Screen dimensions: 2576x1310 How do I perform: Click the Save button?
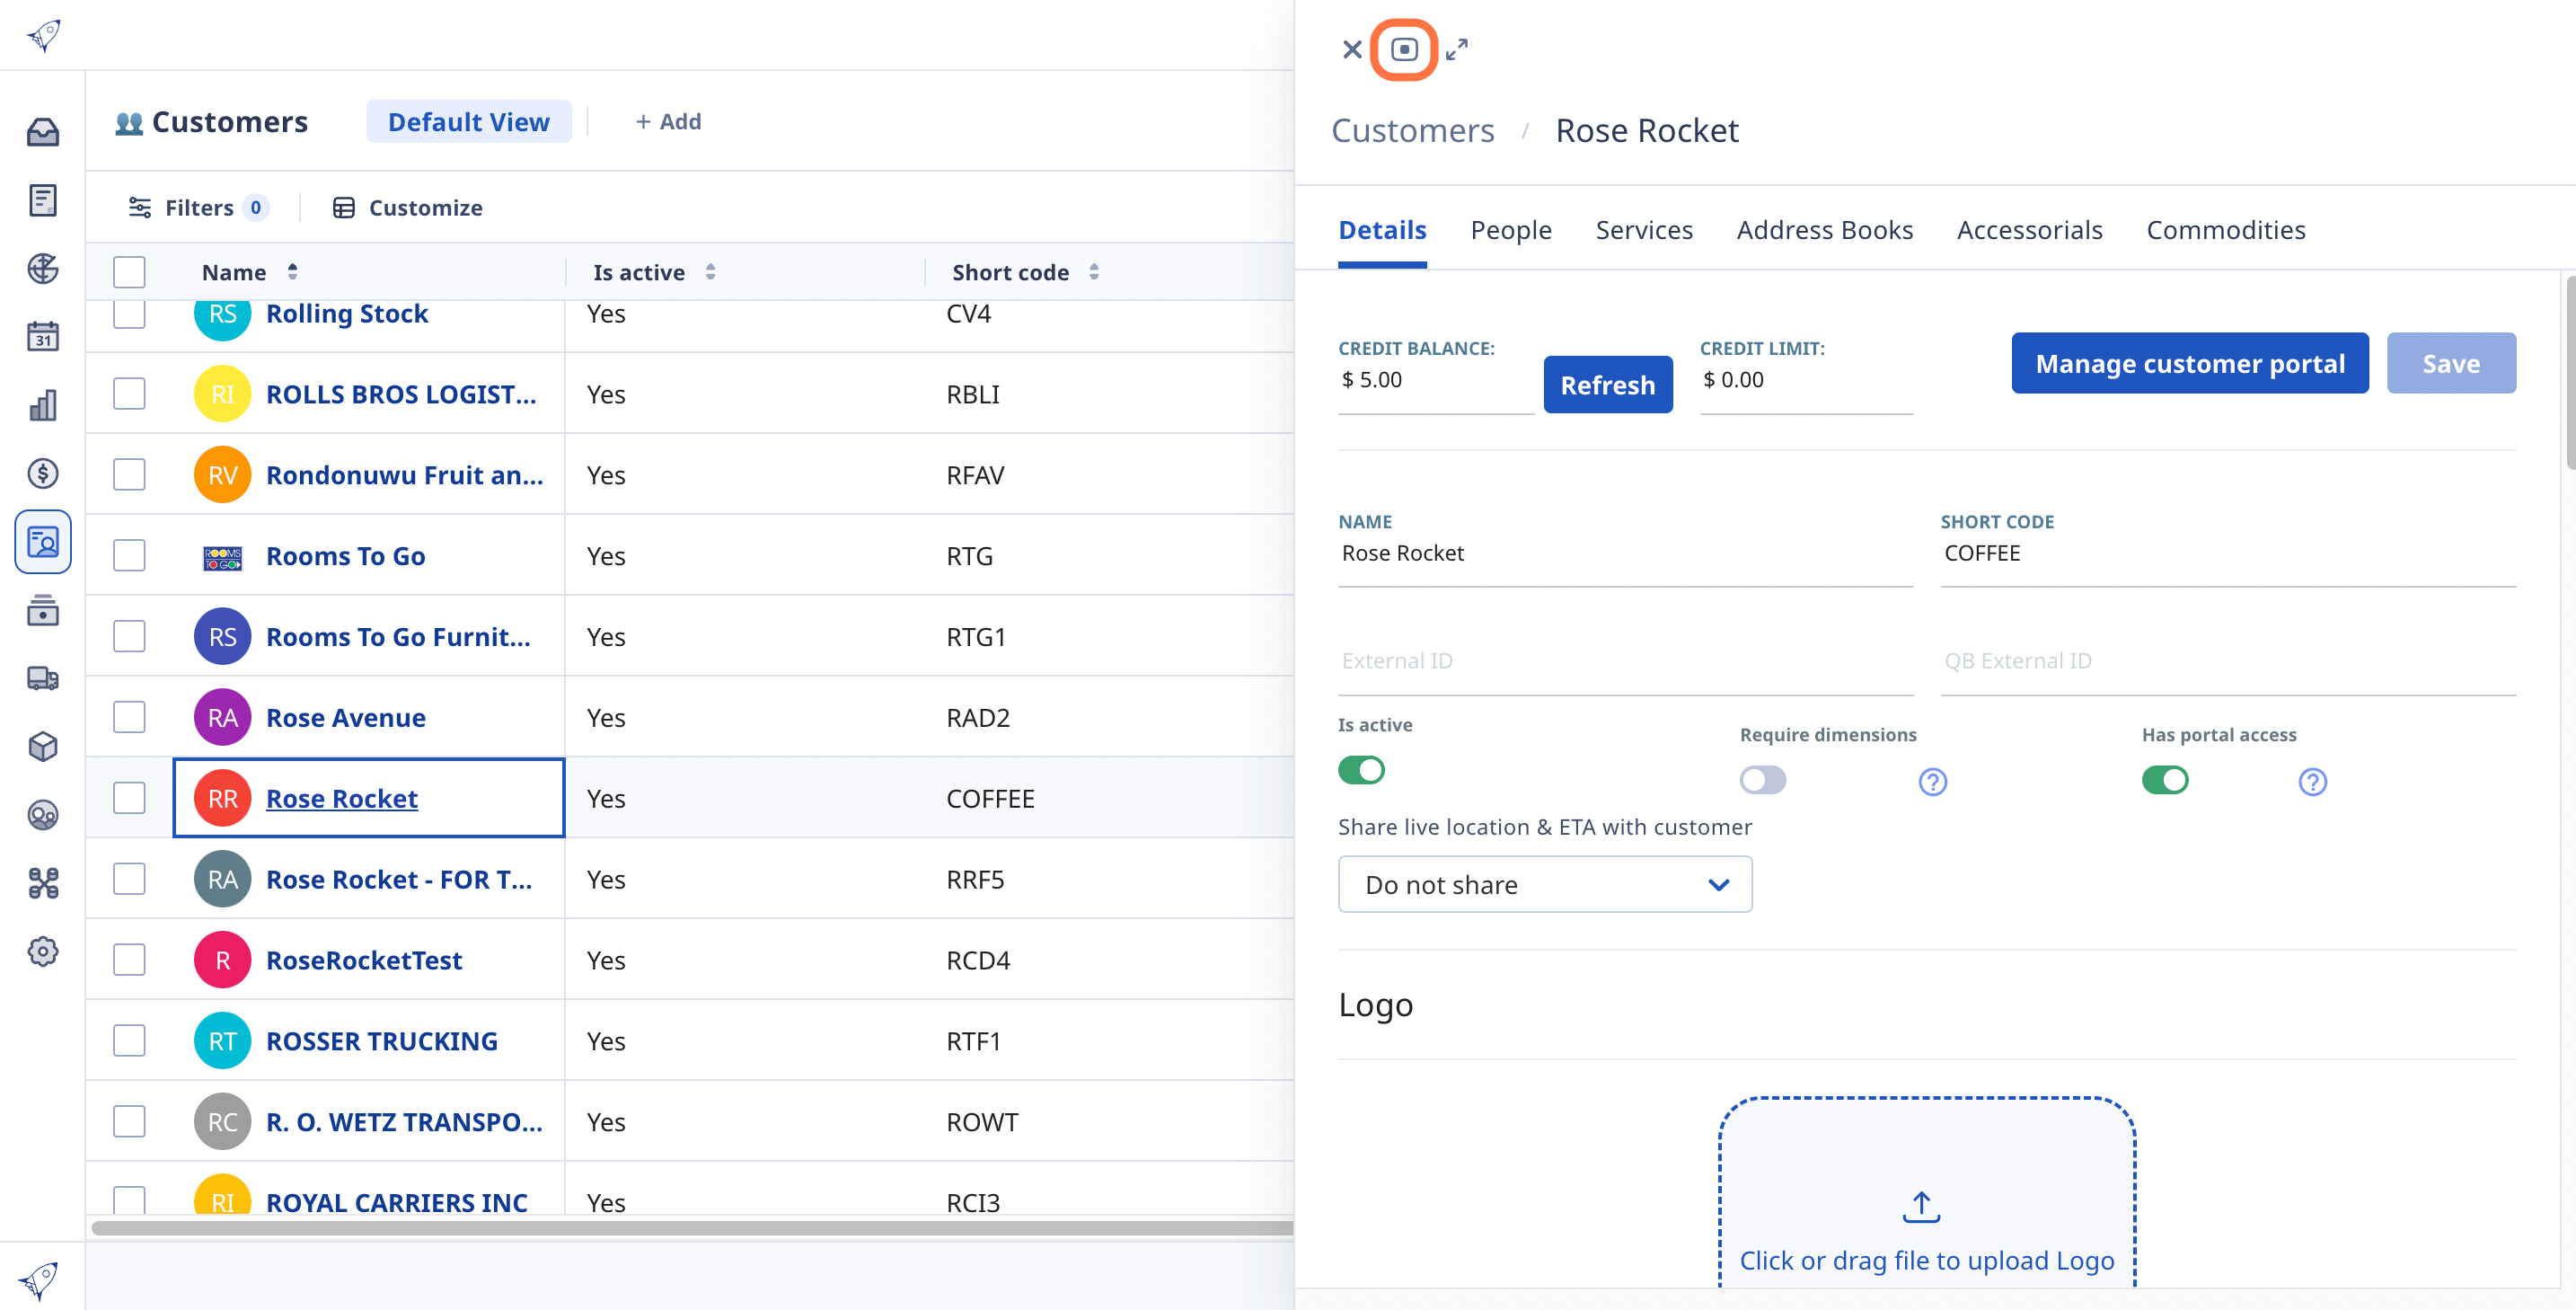[x=2450, y=364]
